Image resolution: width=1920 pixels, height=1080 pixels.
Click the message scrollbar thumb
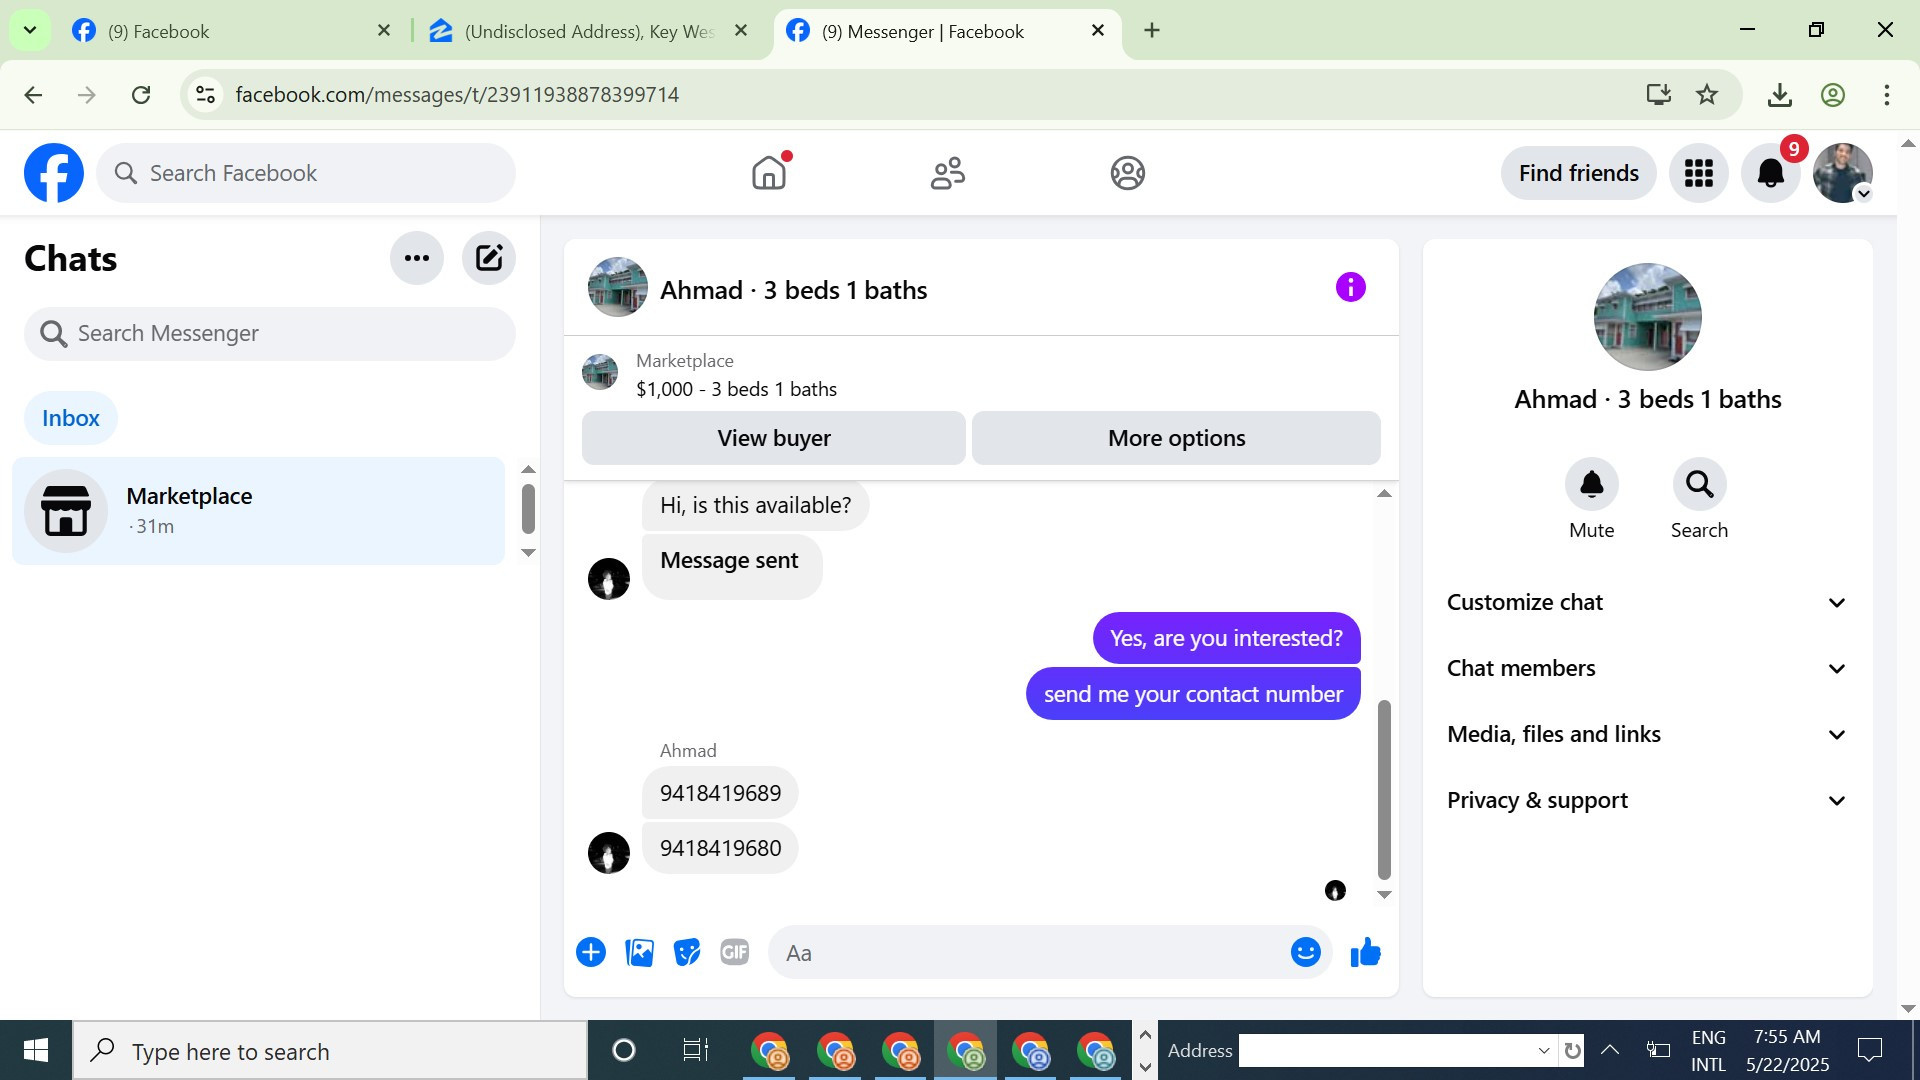[1384, 788]
